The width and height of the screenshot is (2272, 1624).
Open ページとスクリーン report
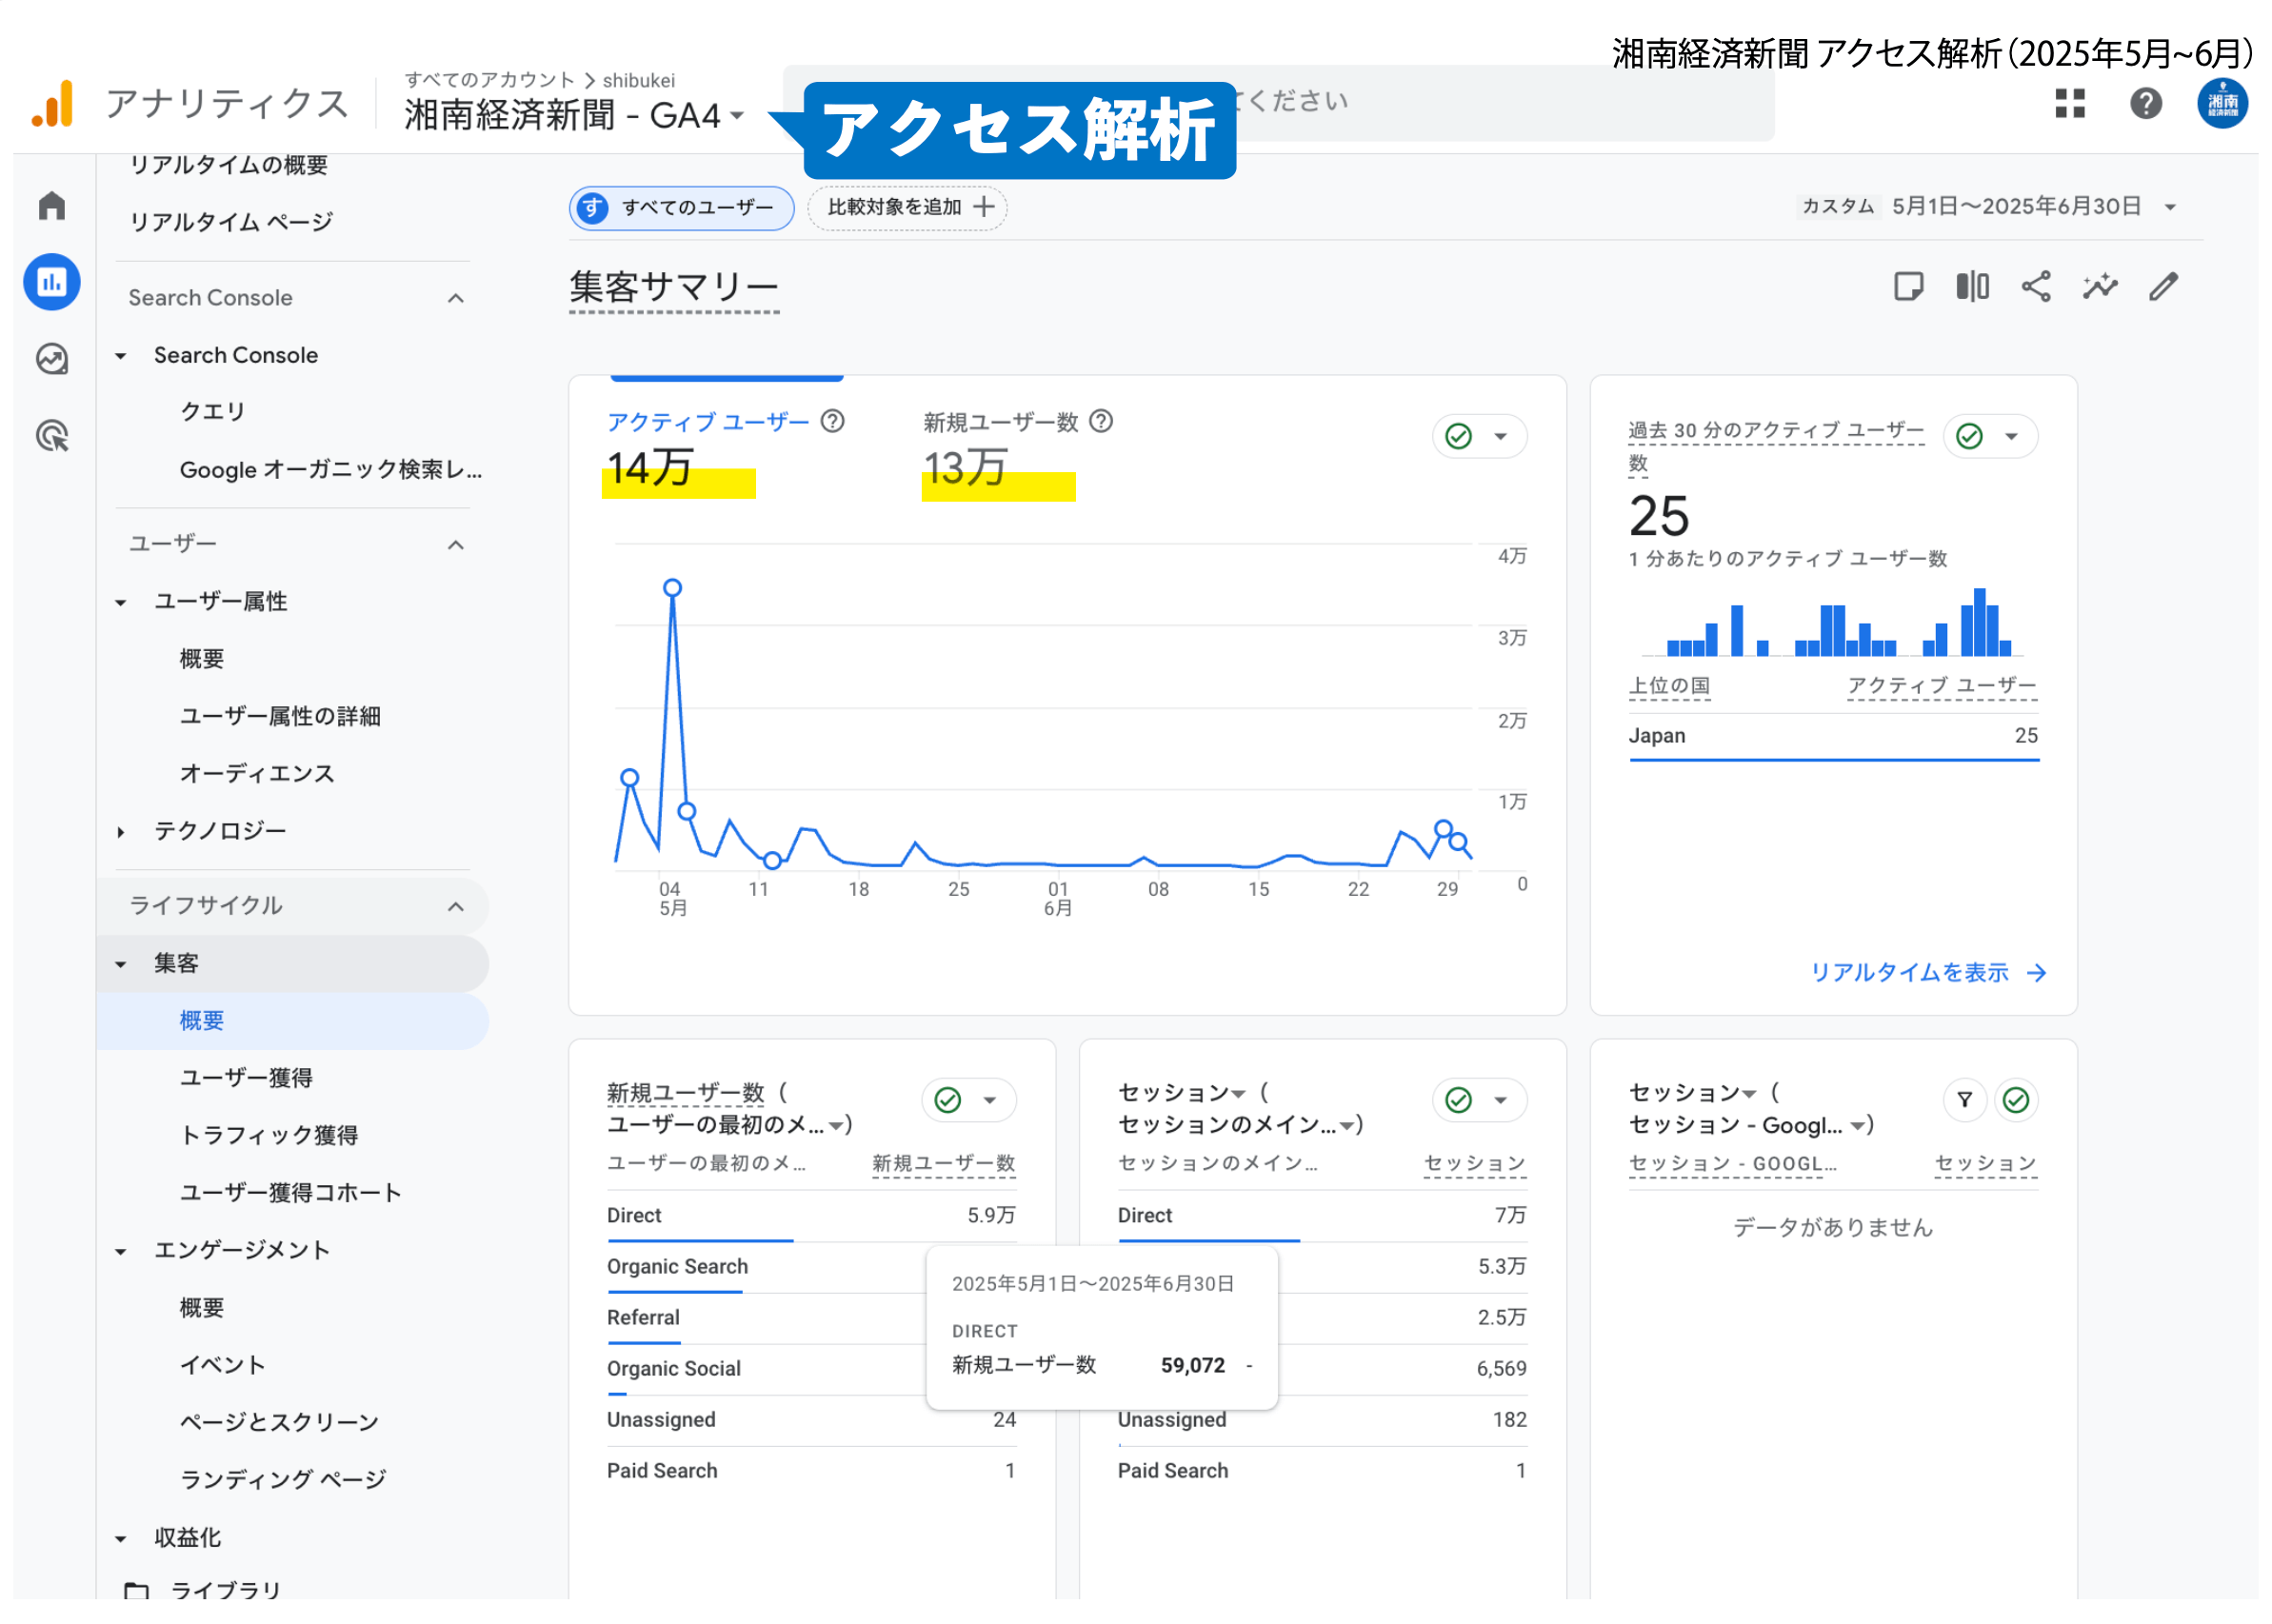tap(279, 1423)
